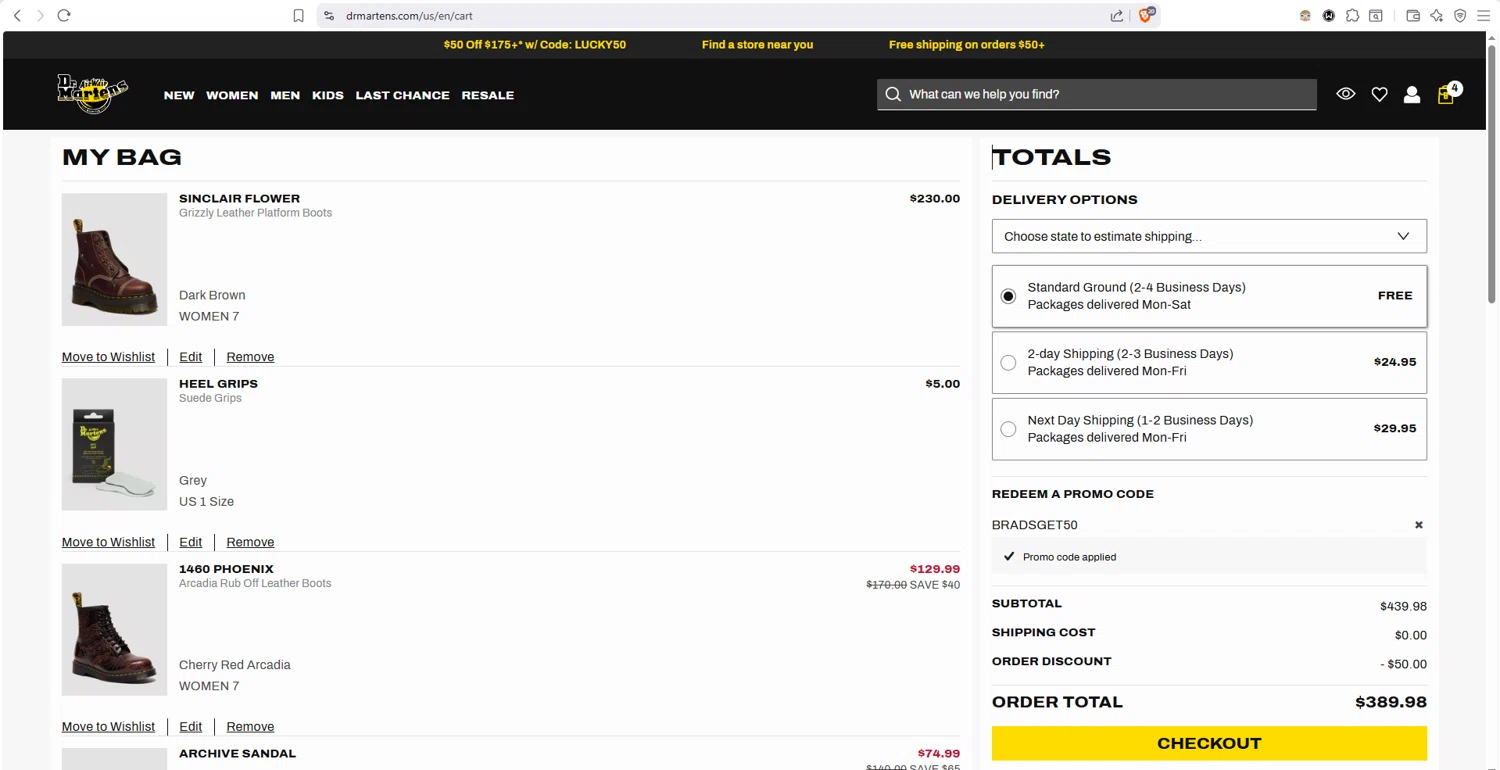Open 1460 Phoenix boot thumbnail
The height and width of the screenshot is (770, 1500).
[114, 630]
